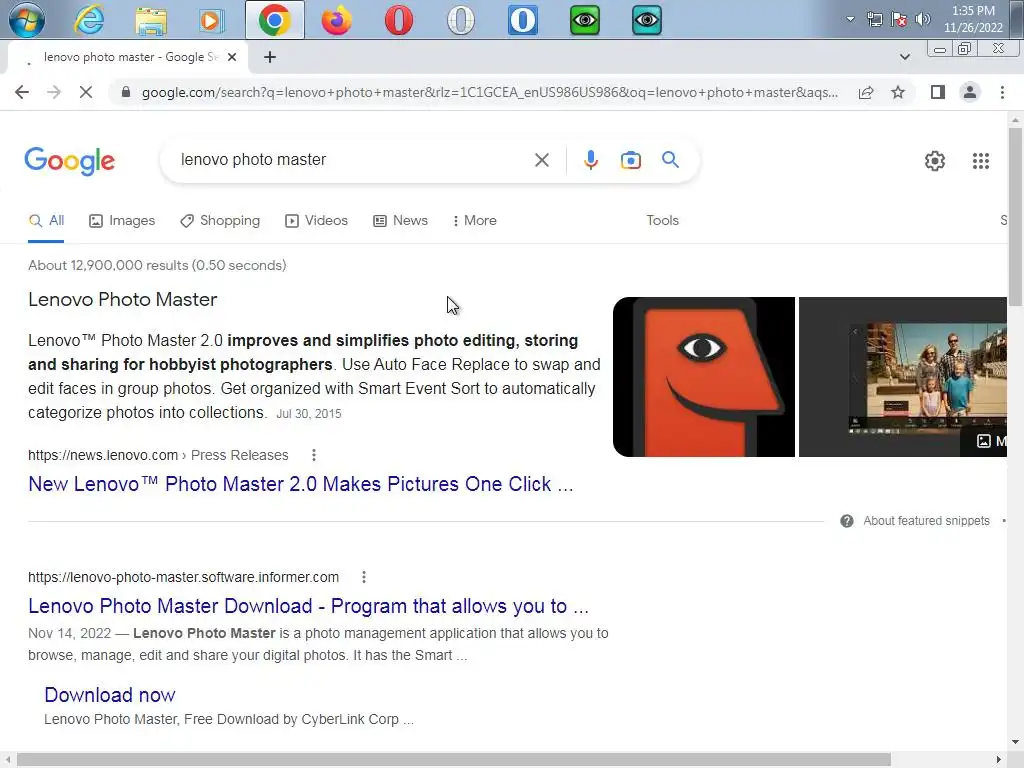Go to Google home via logo
The height and width of the screenshot is (768, 1024).
(x=70, y=161)
